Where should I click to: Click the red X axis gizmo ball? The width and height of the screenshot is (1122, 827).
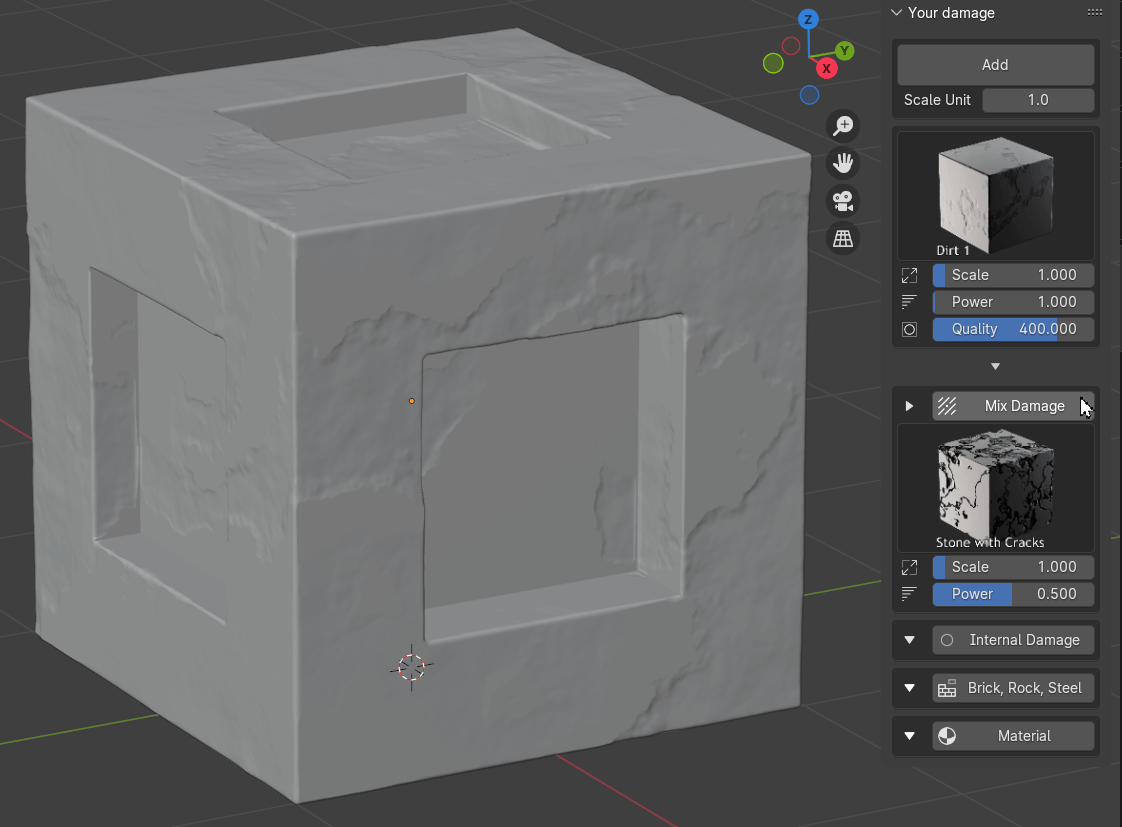coord(827,68)
